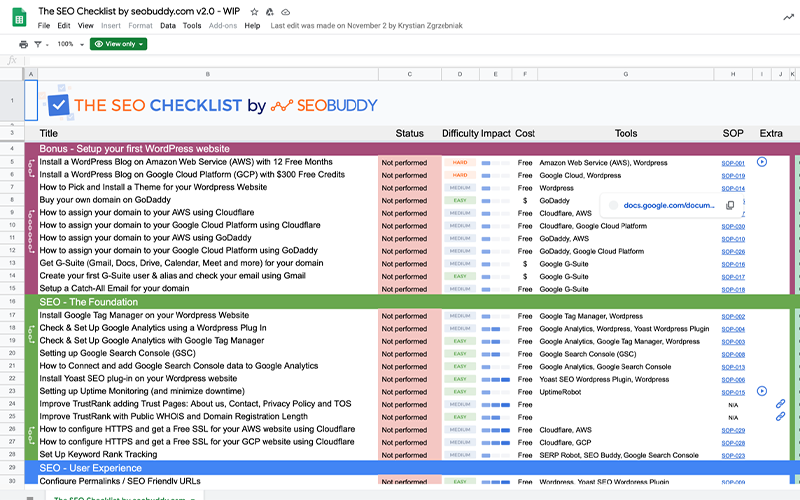Open the SOP-001 link
The height and width of the screenshot is (500, 800).
point(733,163)
